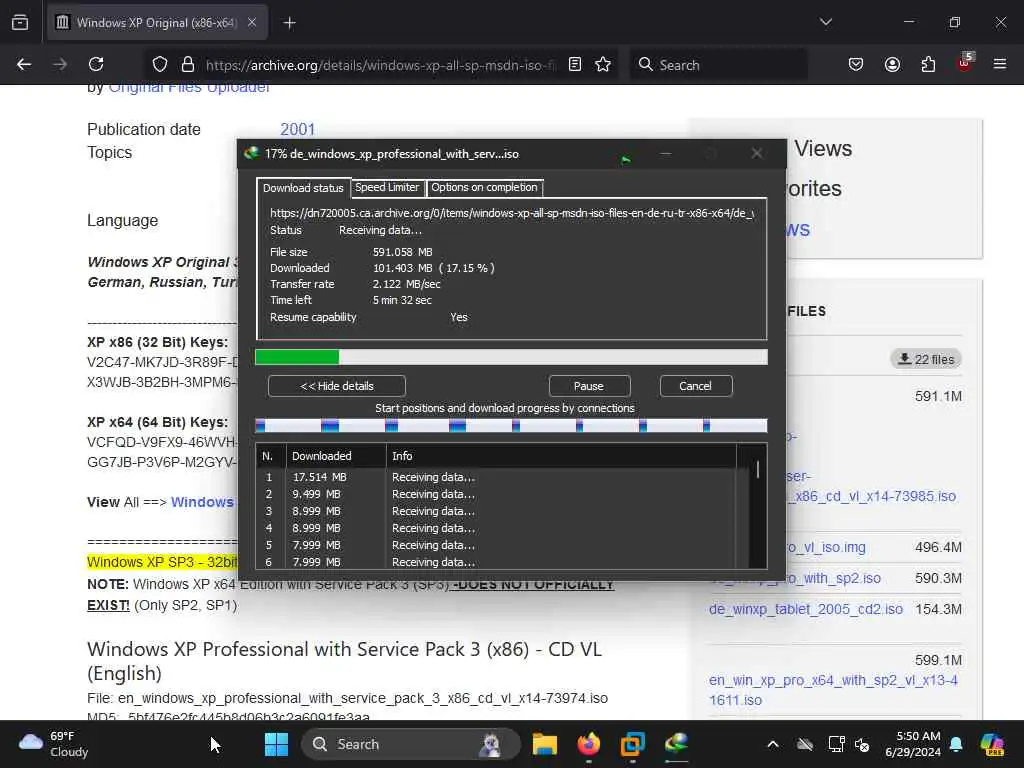Click the taskbar Search box
This screenshot has height=768, width=1024.
coord(410,744)
